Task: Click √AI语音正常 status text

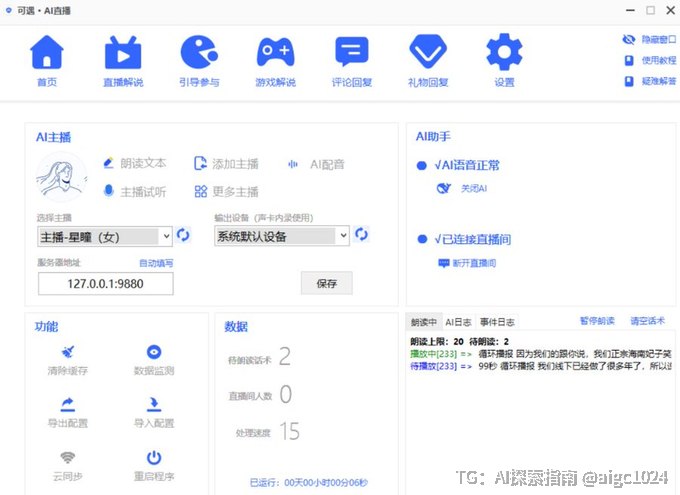Action: tap(467, 165)
